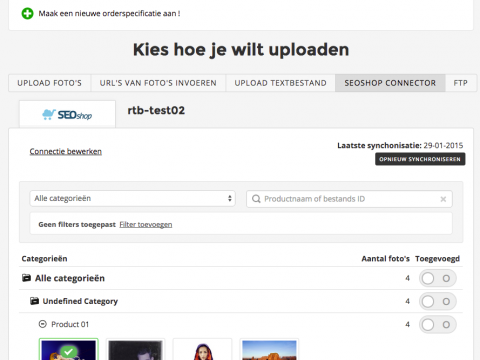The image size is (480, 360).
Task: Open the FTP tab
Action: (x=461, y=83)
